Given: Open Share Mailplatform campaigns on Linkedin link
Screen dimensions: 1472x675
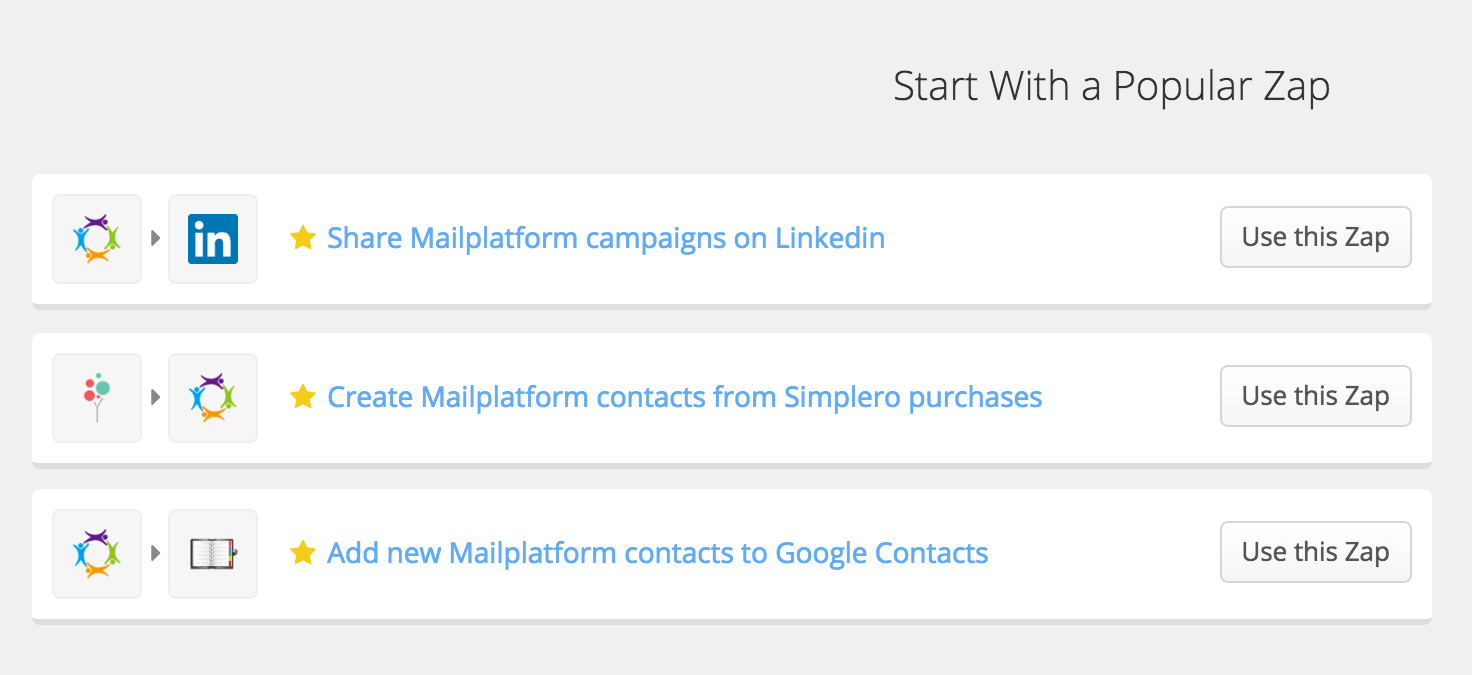Looking at the screenshot, I should point(606,238).
